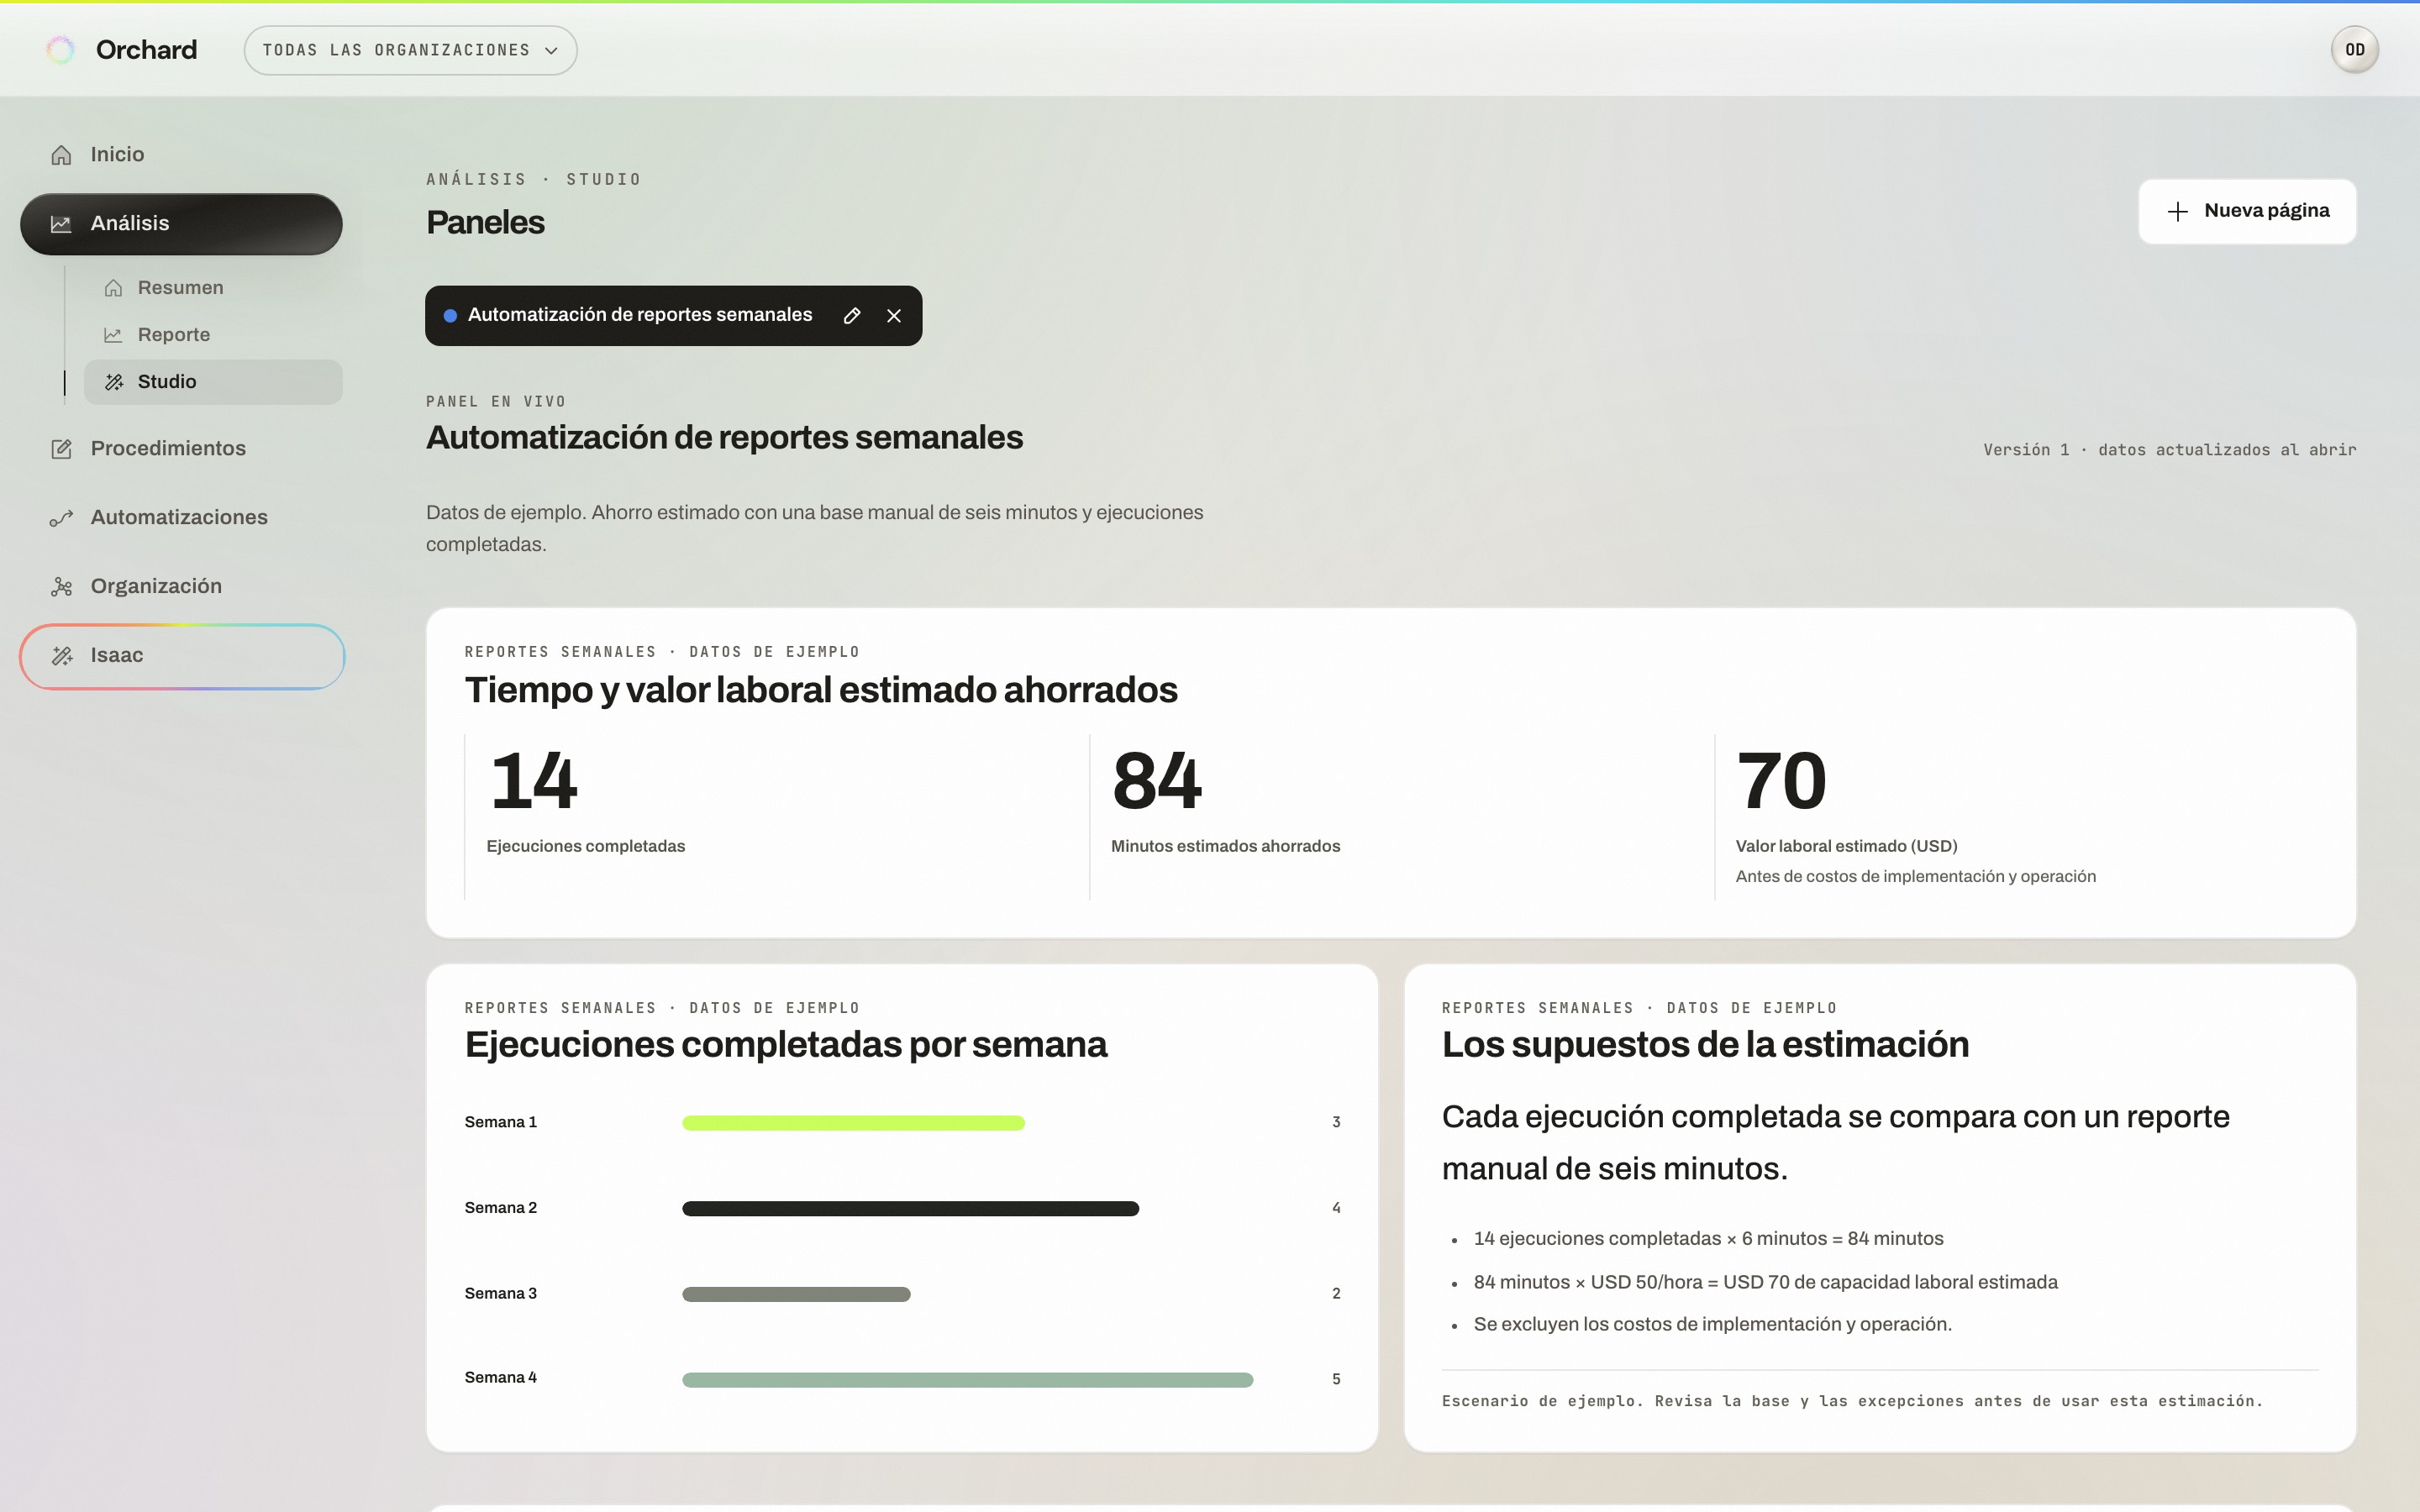Open Organización in the sidebar
Screen dimensions: 2420x1512
pyautogui.click(x=180, y=587)
